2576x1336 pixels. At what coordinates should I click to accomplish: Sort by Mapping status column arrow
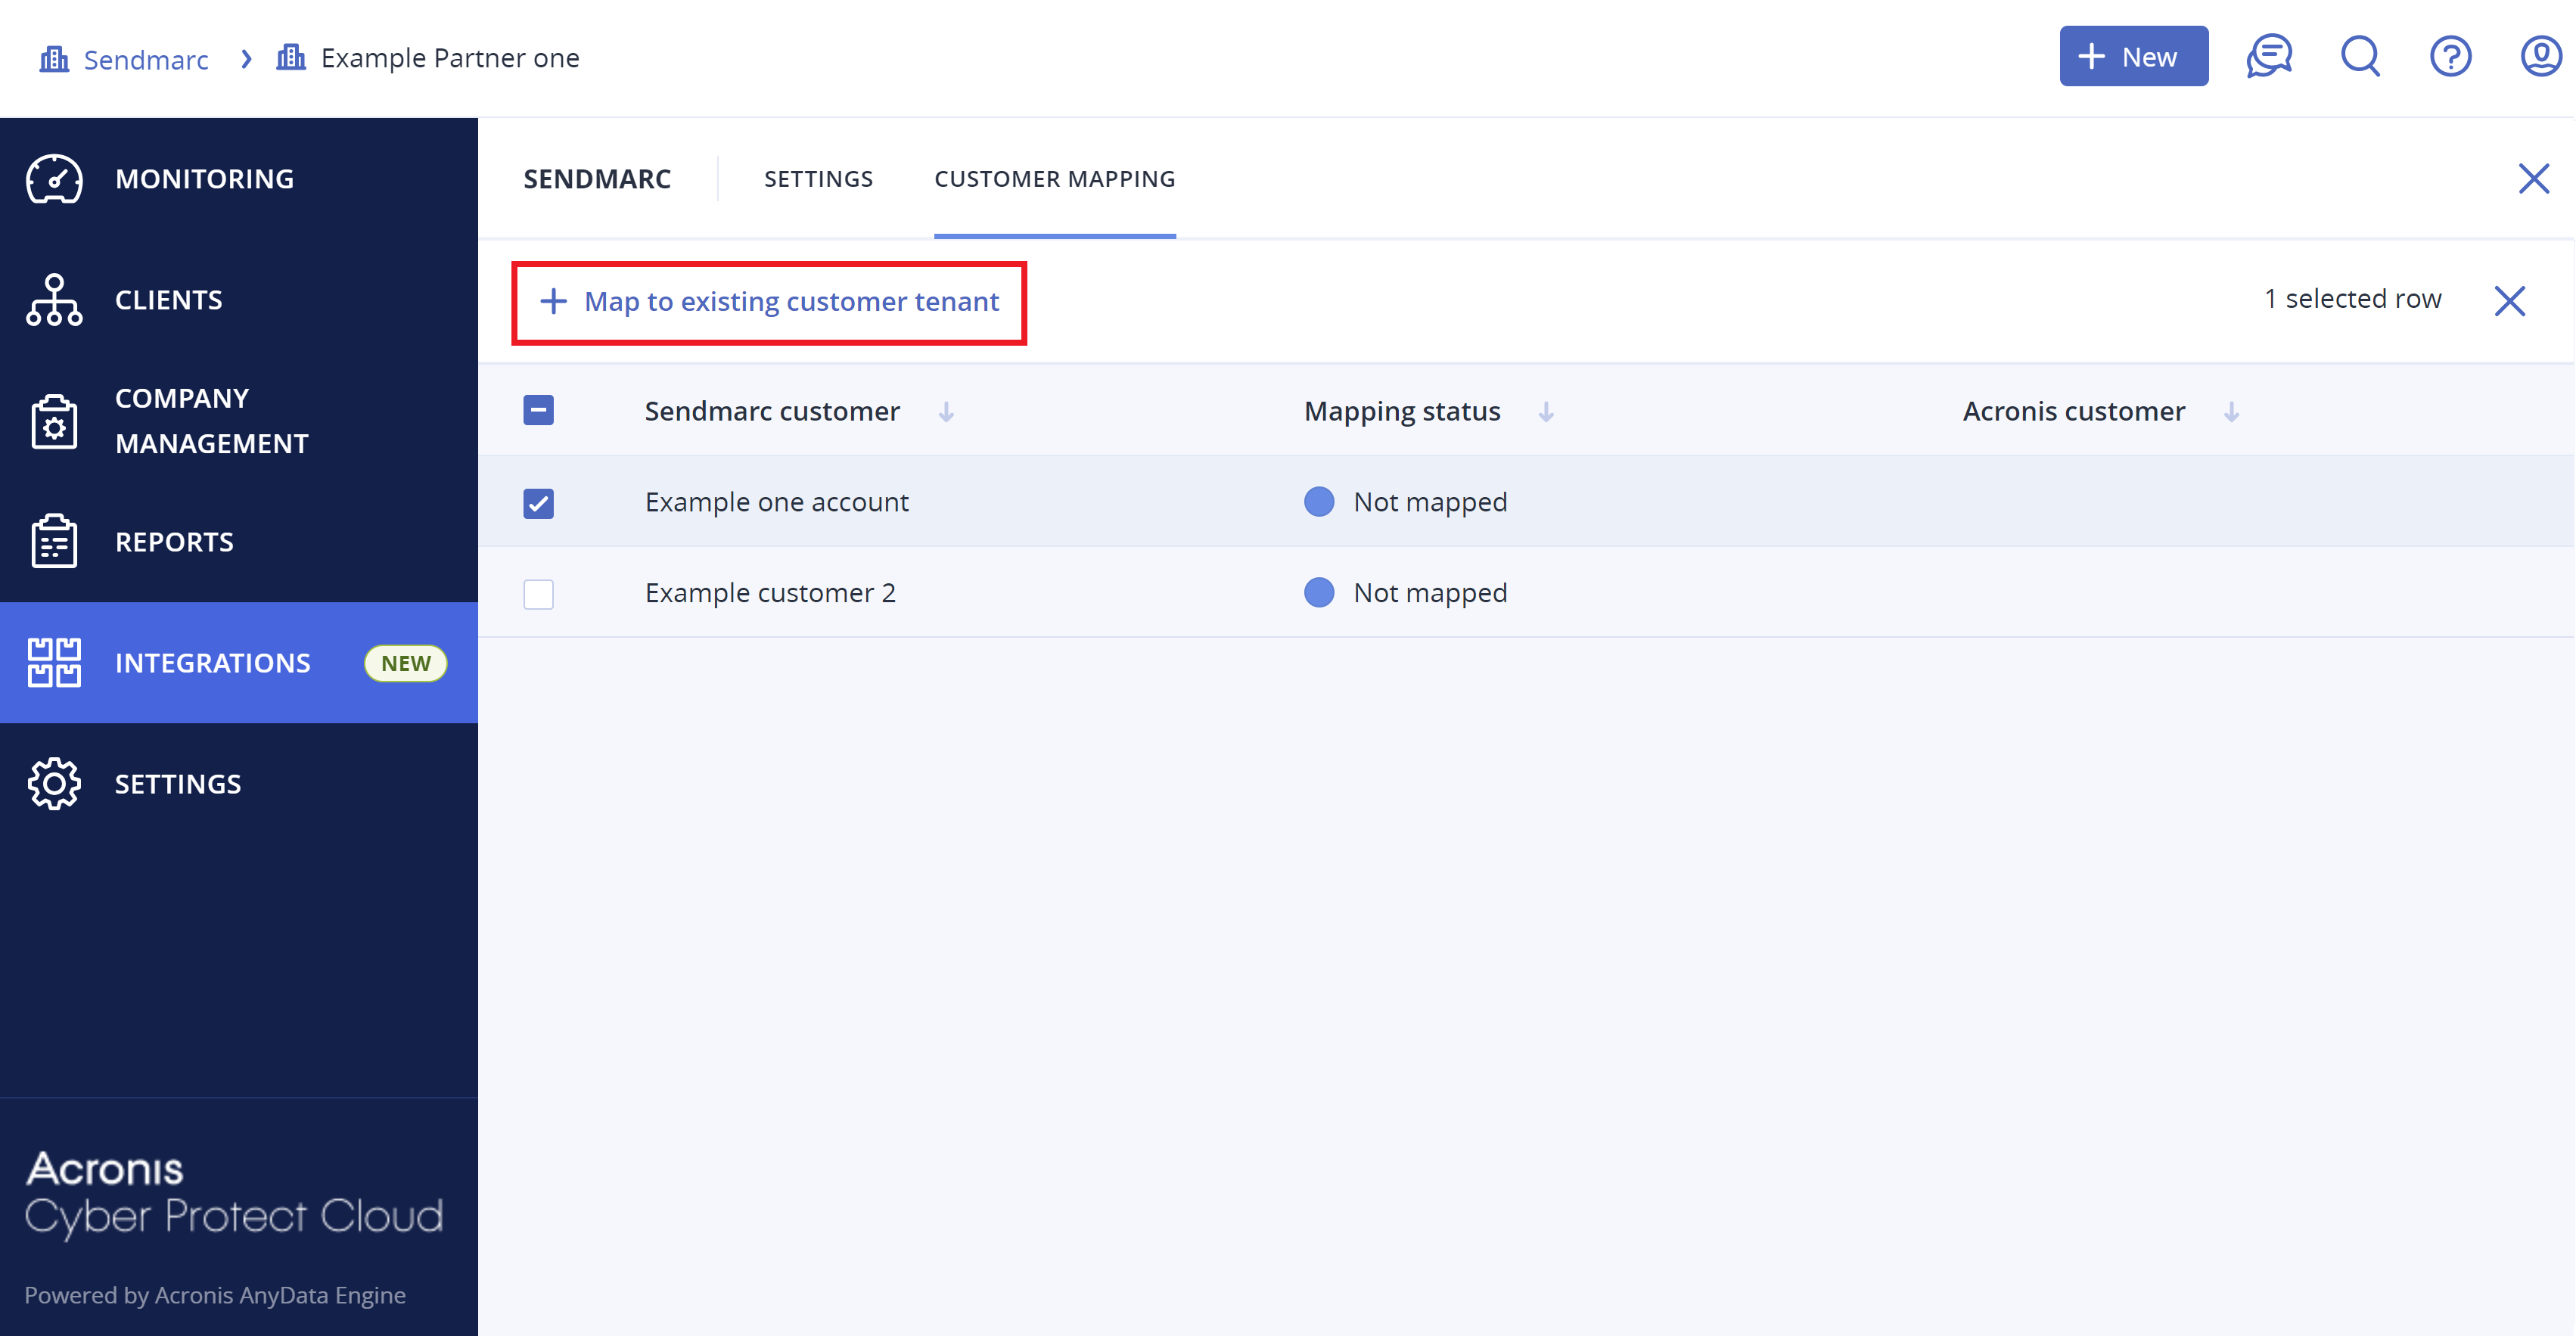[x=1546, y=412]
